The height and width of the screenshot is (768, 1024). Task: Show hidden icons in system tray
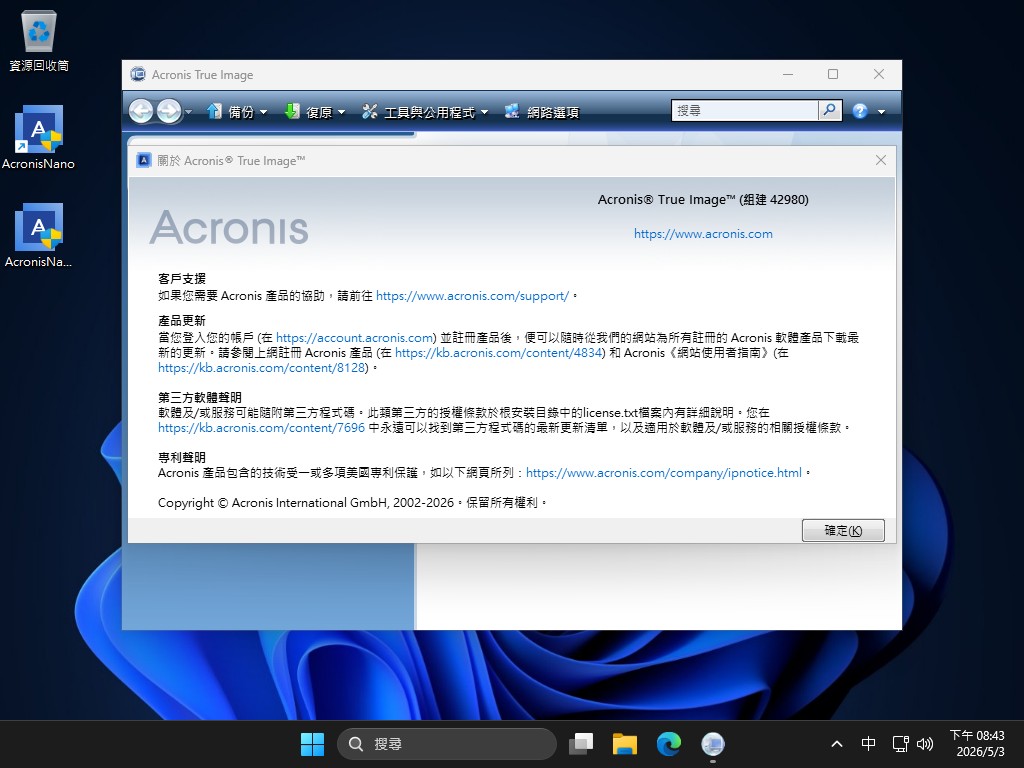point(837,744)
